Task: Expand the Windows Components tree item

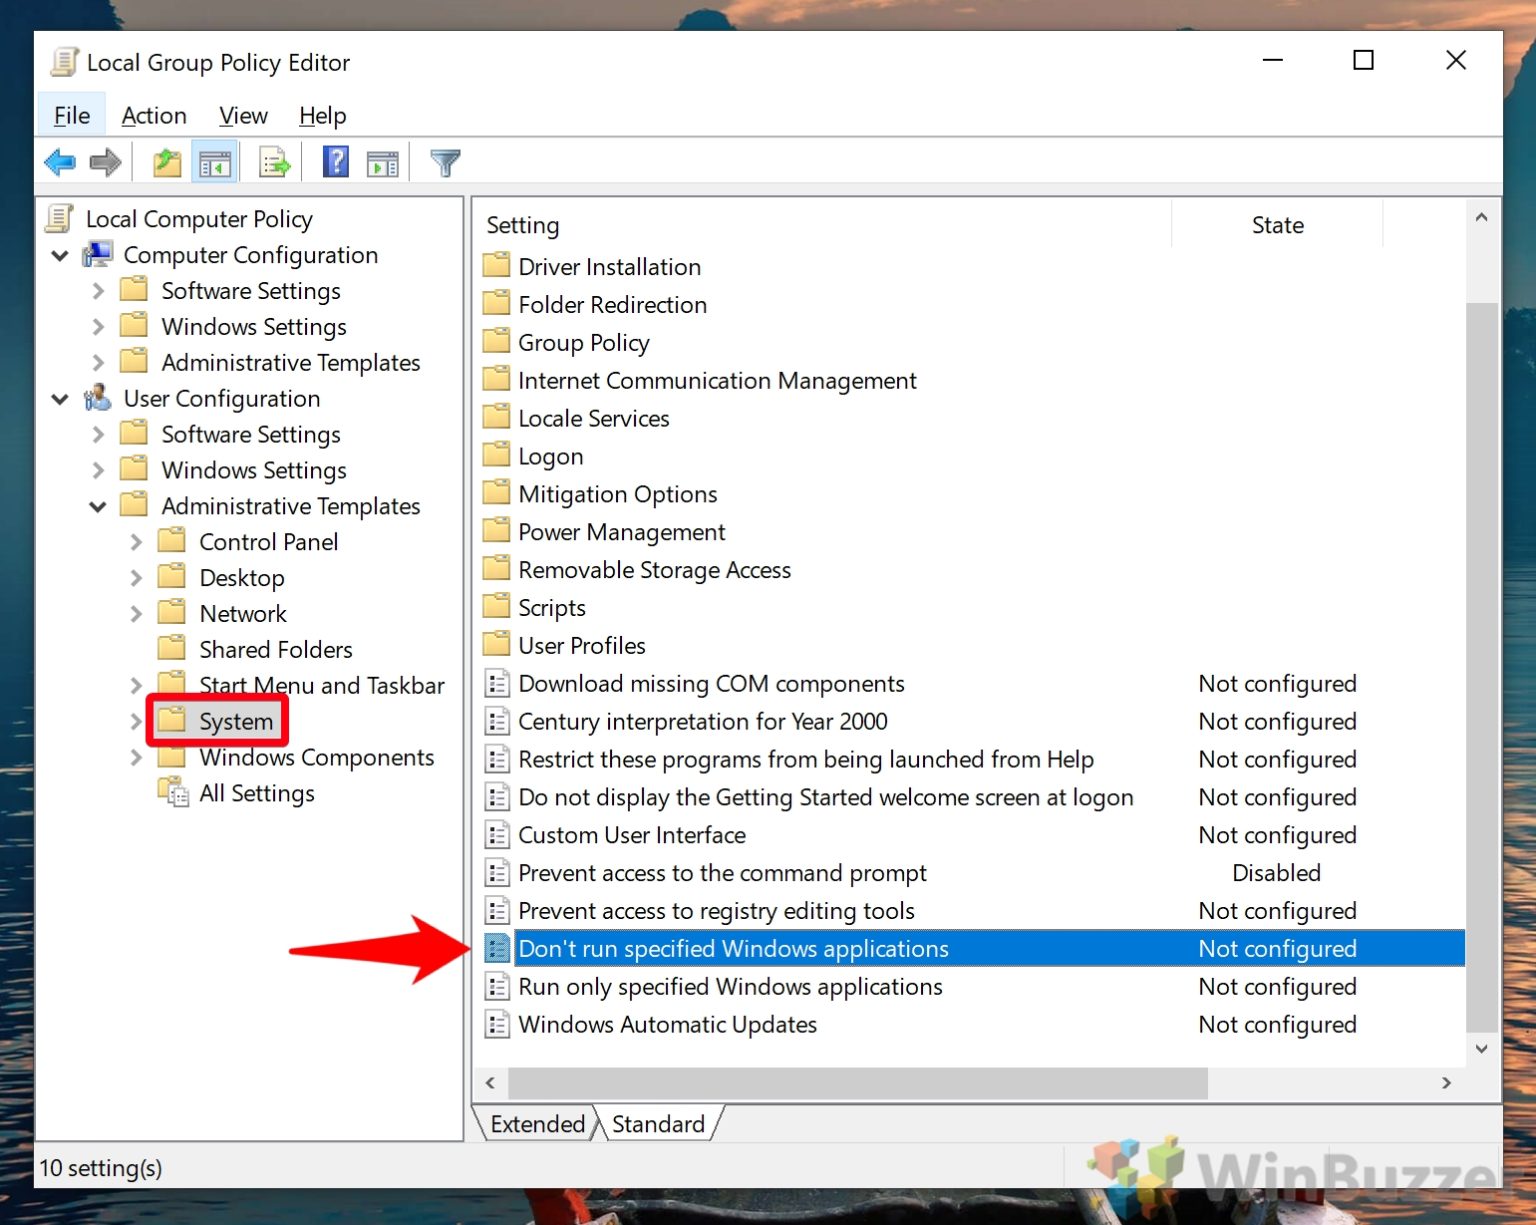Action: pos(136,757)
